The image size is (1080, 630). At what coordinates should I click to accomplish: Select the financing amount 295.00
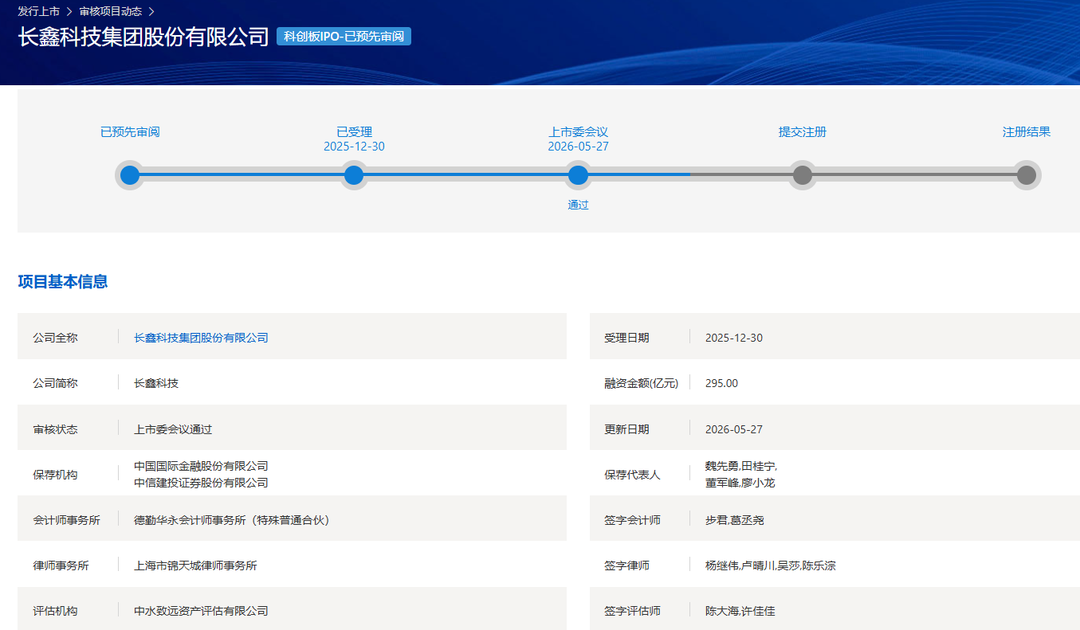721,383
